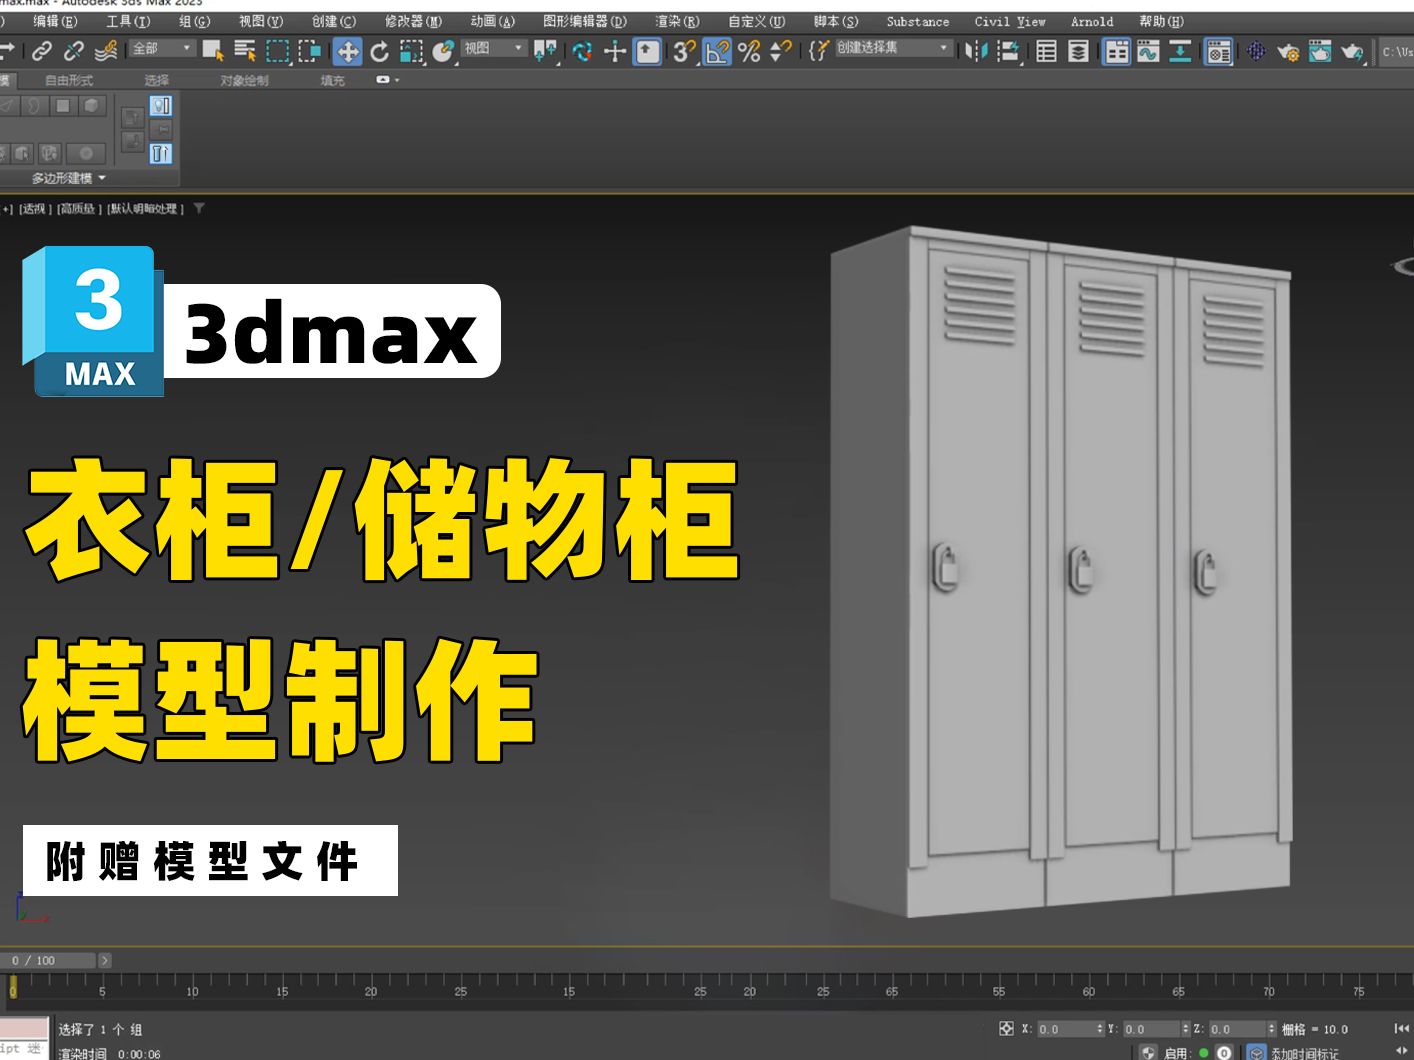Open the 组(G) menu
1414x1060 pixels.
click(x=194, y=21)
